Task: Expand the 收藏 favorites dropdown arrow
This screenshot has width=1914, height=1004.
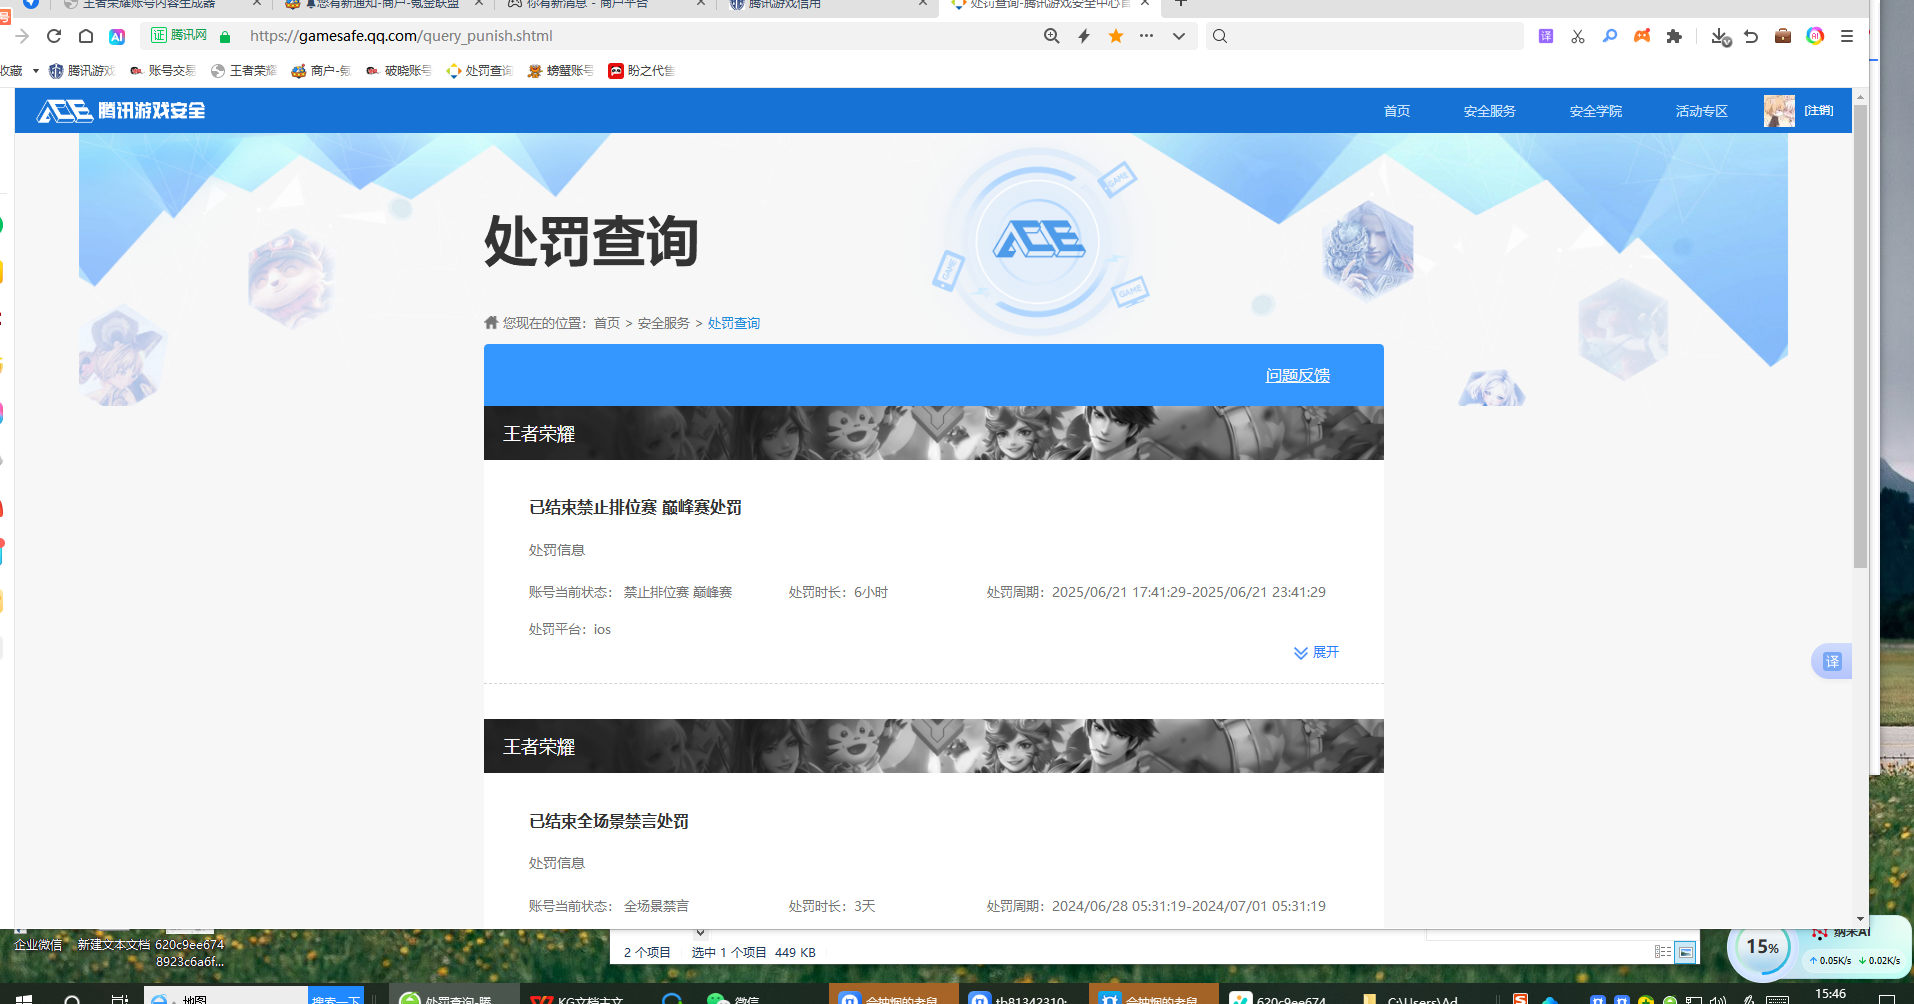Action: click(35, 71)
